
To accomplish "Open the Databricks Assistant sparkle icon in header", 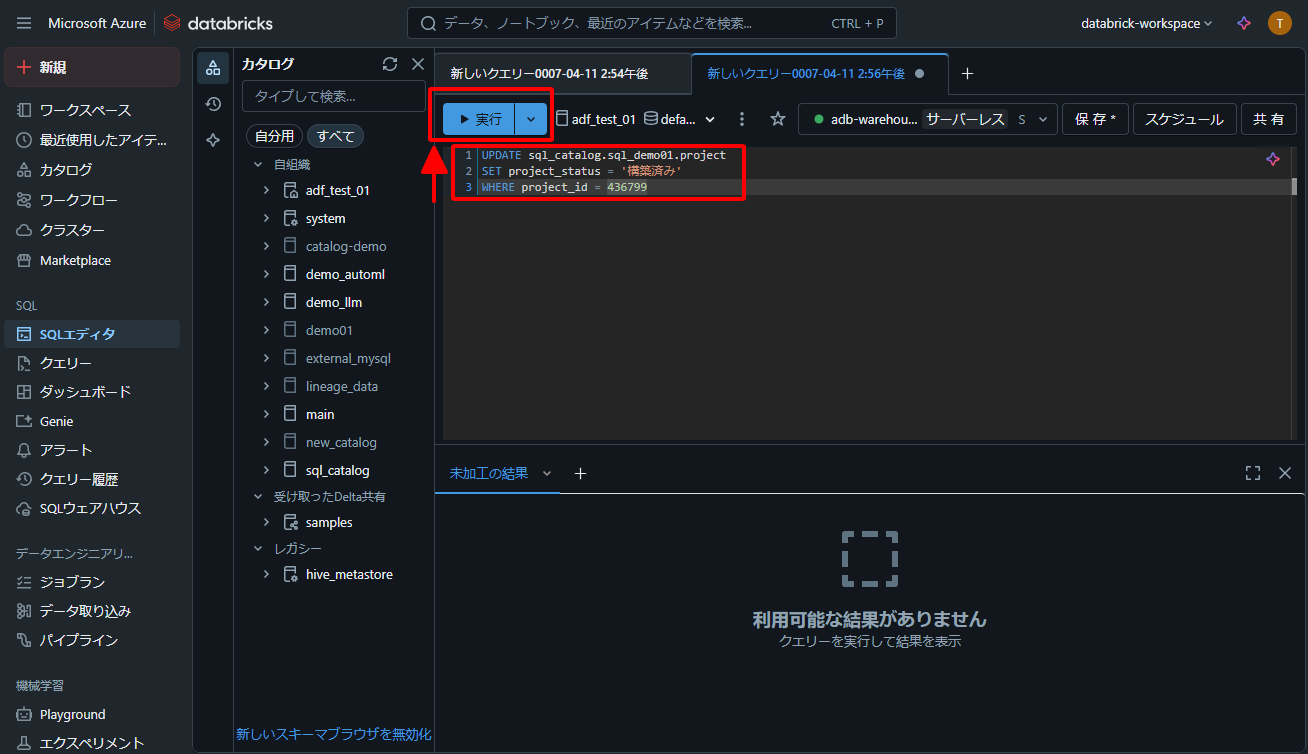I will point(1244,23).
